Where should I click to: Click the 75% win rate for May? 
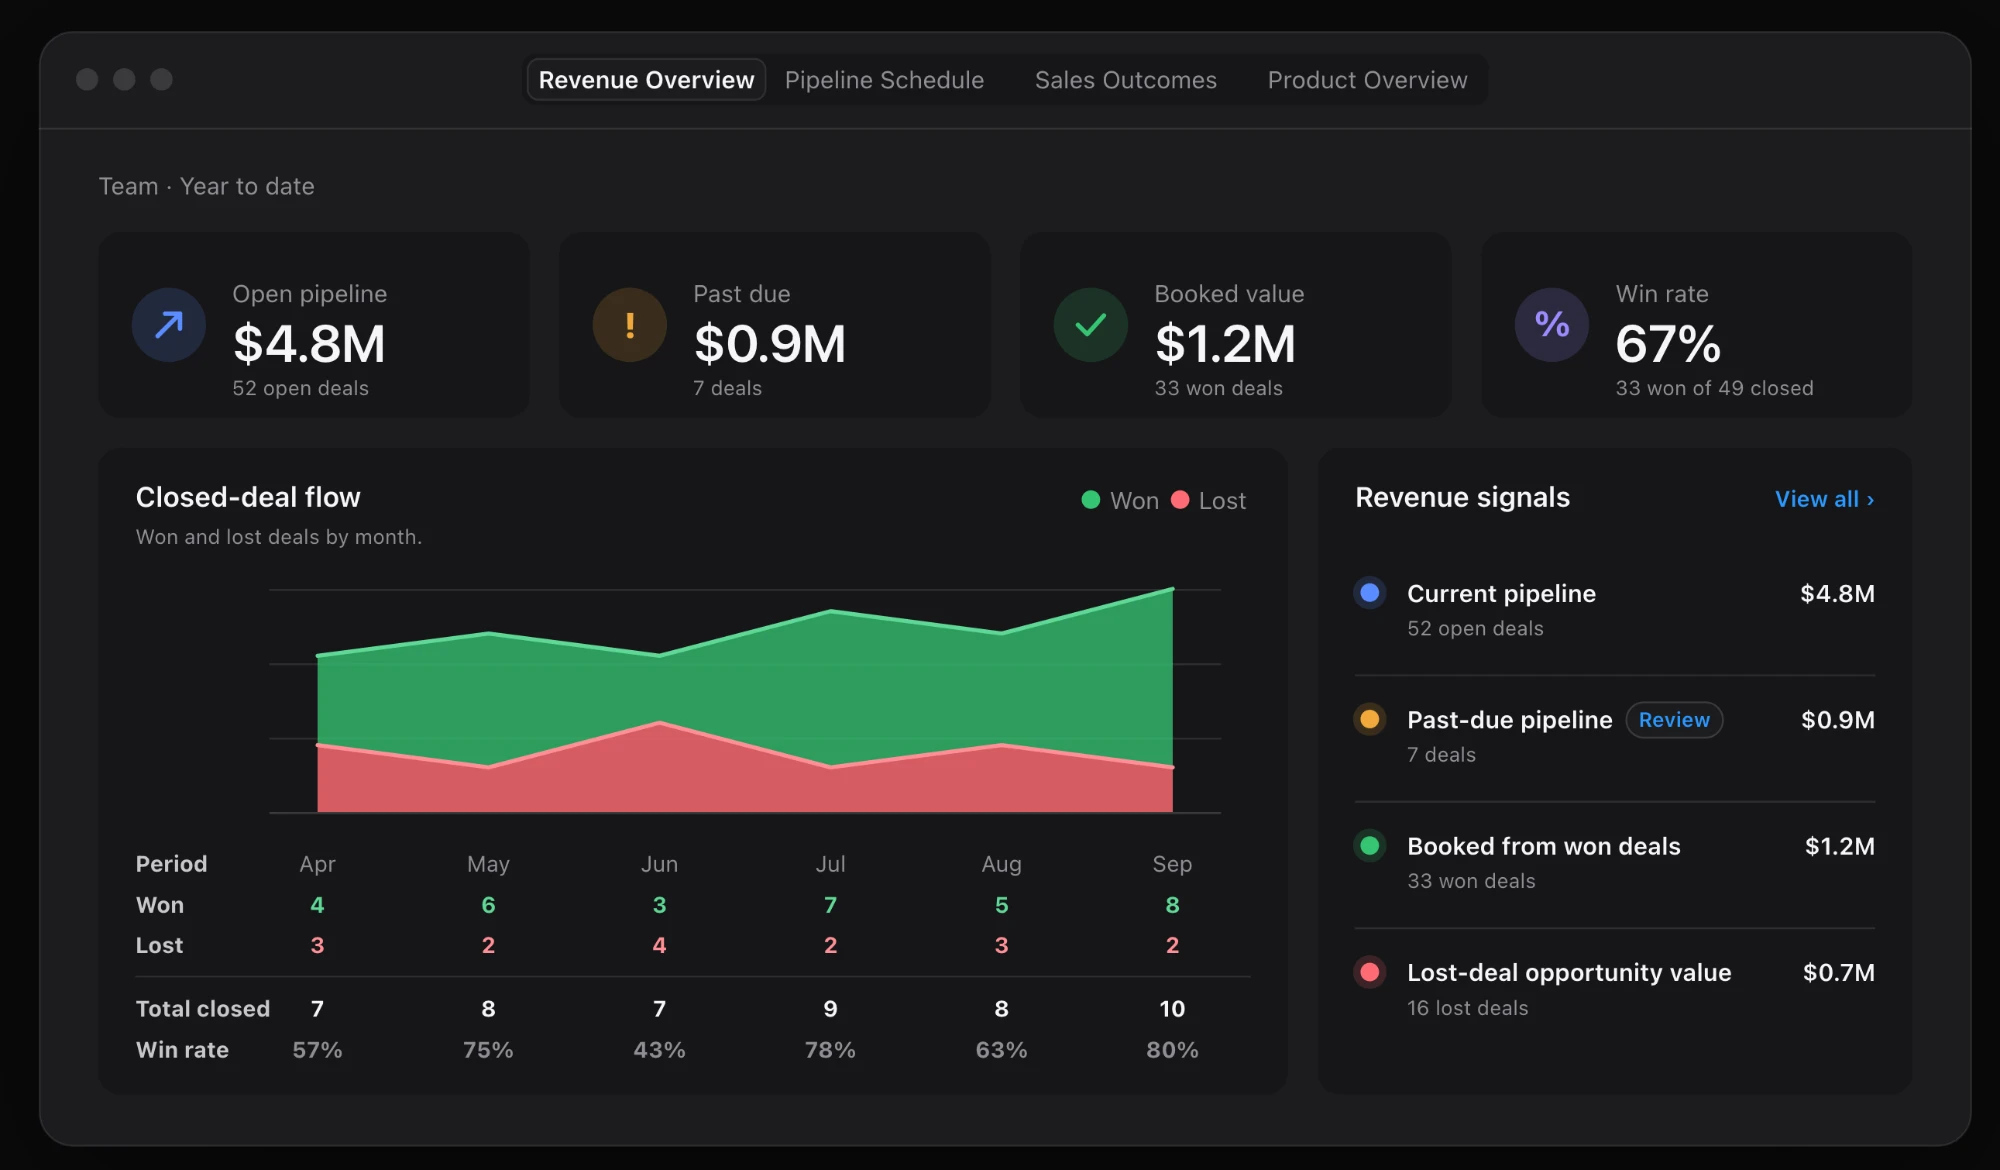[488, 1050]
